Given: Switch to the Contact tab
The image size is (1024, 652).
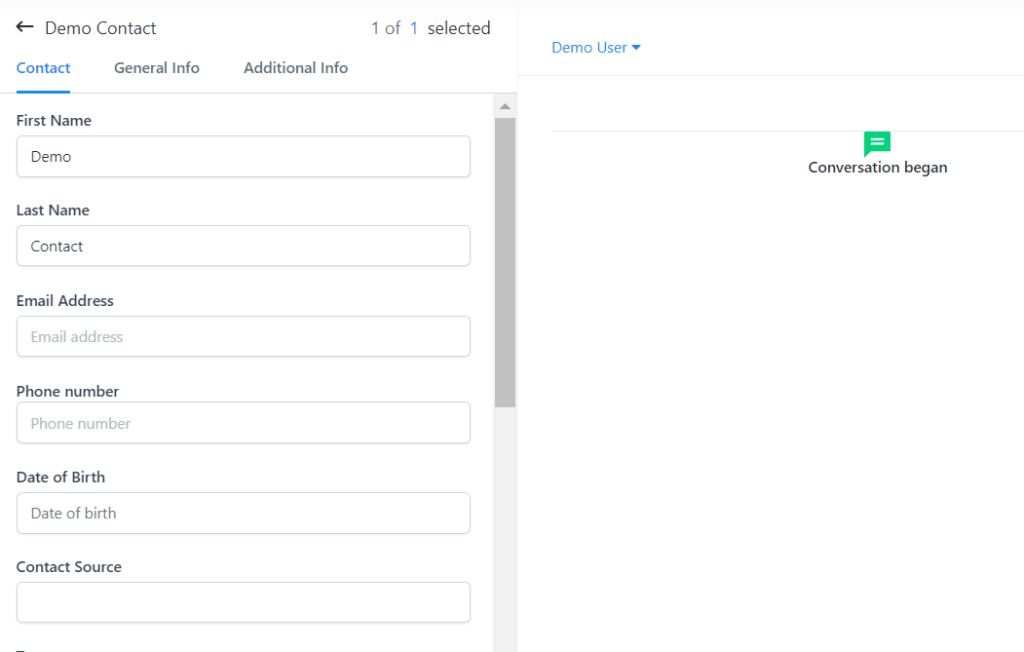Looking at the screenshot, I should click(43, 68).
